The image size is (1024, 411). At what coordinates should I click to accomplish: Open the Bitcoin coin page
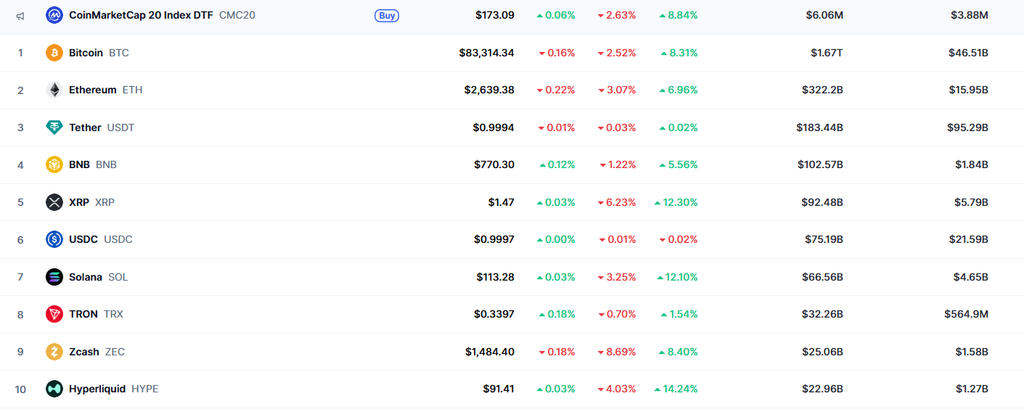click(99, 53)
